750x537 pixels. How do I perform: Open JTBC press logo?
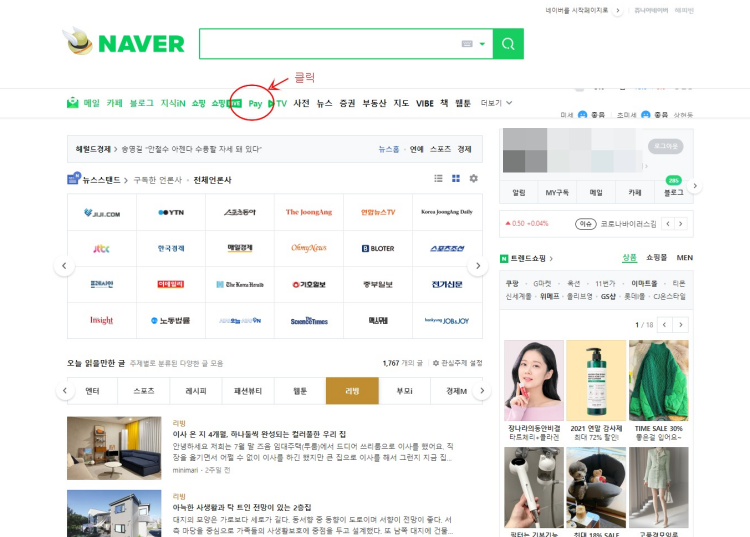click(101, 248)
